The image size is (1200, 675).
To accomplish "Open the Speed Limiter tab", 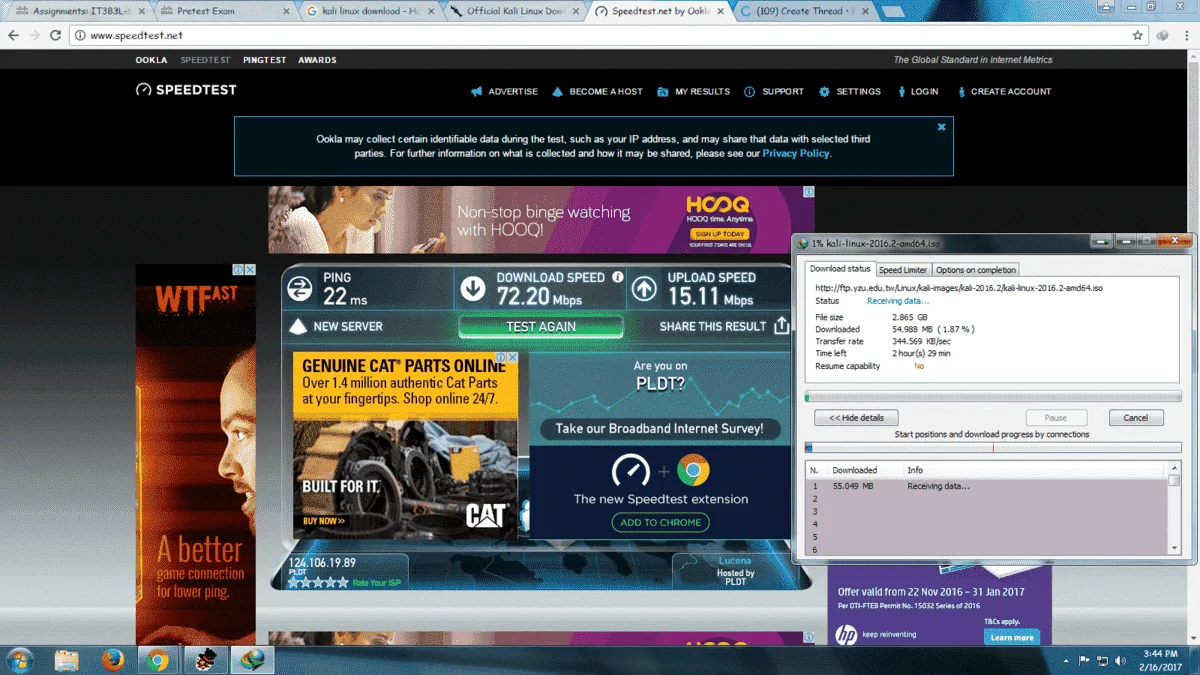I will pos(903,270).
